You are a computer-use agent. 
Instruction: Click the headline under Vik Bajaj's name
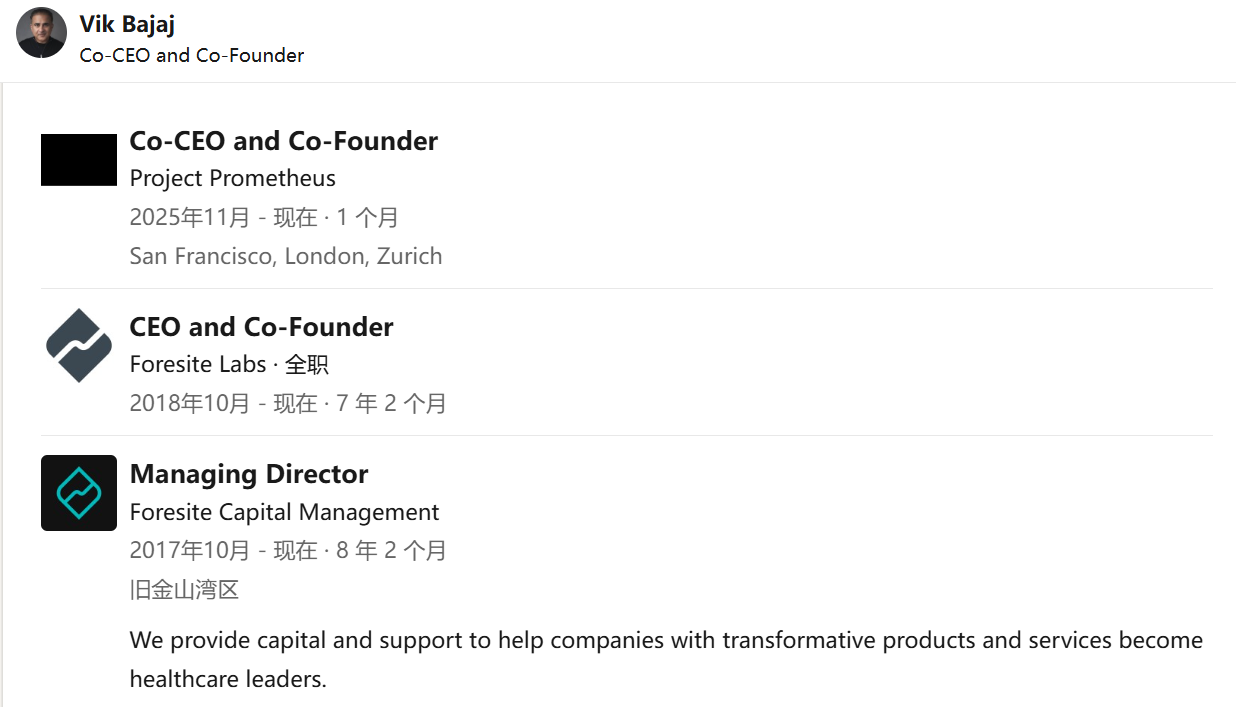click(191, 56)
